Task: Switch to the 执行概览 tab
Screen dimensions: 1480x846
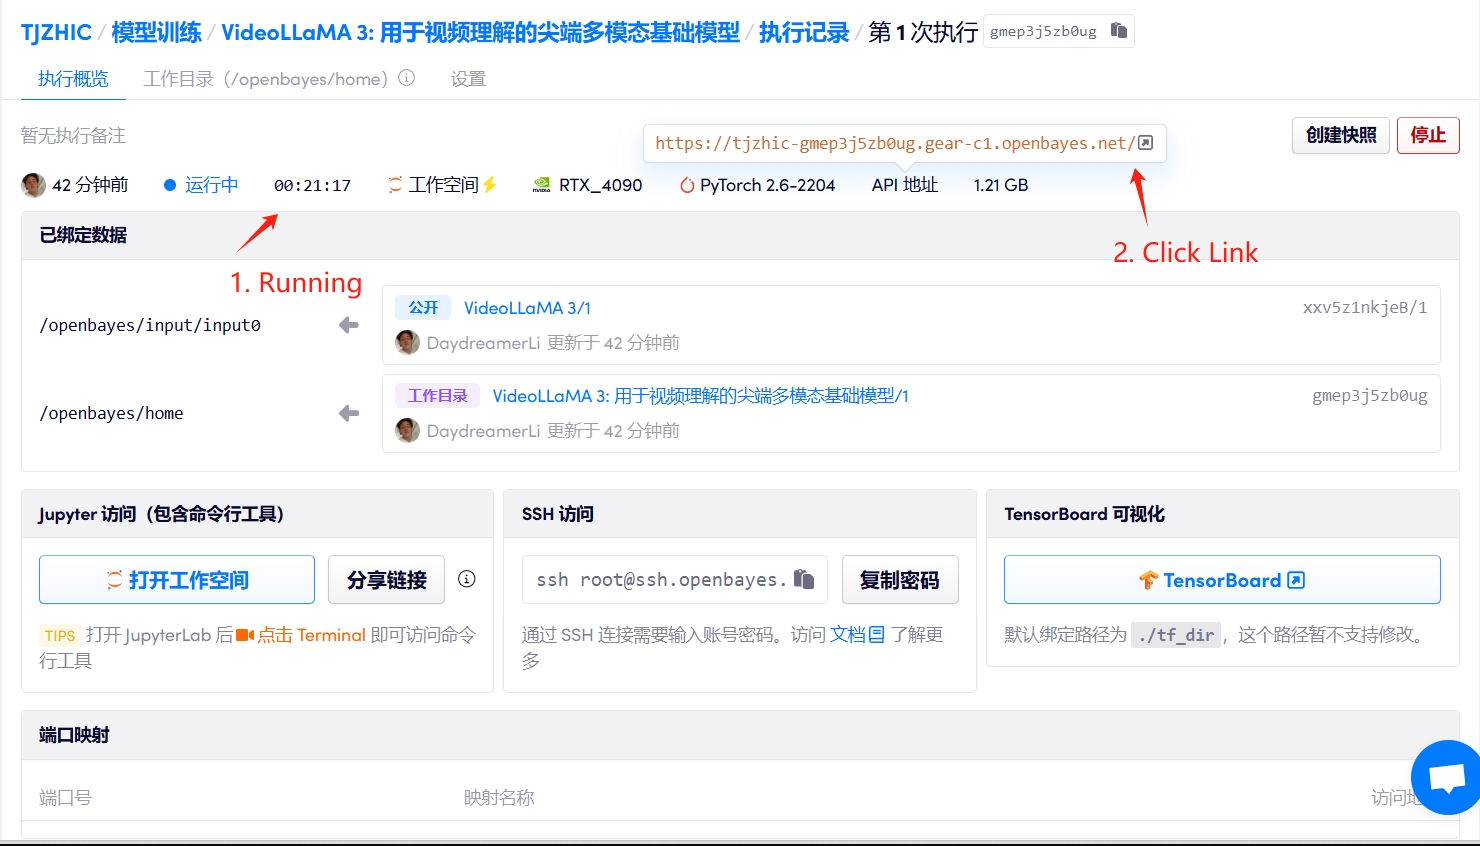Action: [x=73, y=79]
